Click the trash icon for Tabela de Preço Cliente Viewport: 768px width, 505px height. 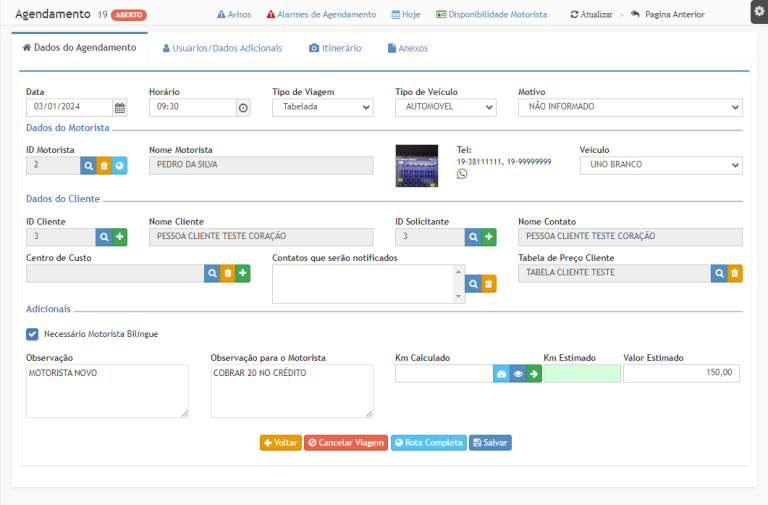coord(735,273)
